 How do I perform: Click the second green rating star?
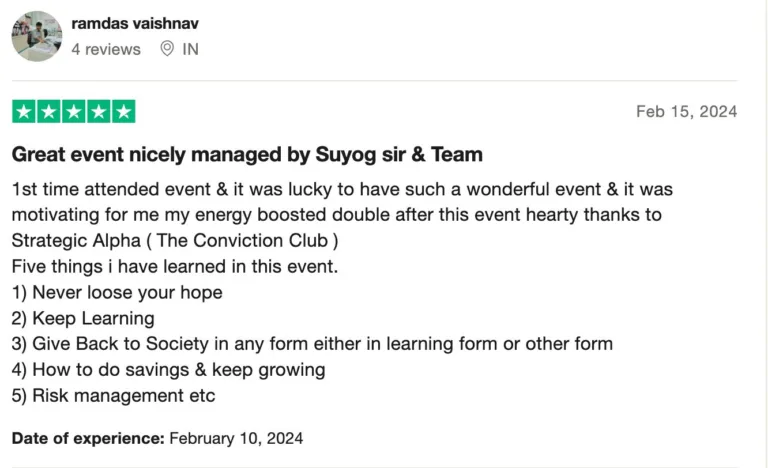coord(49,112)
